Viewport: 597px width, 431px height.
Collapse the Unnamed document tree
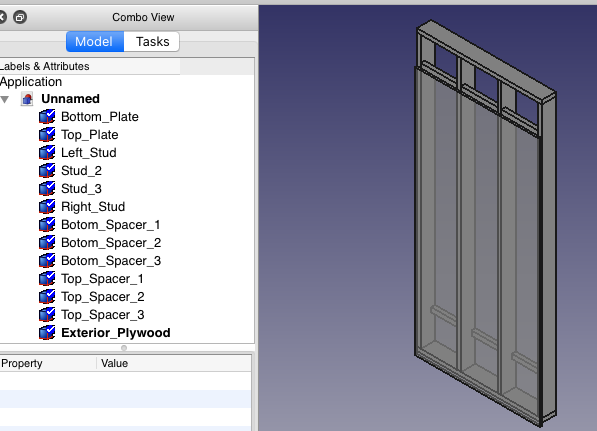tap(5, 99)
